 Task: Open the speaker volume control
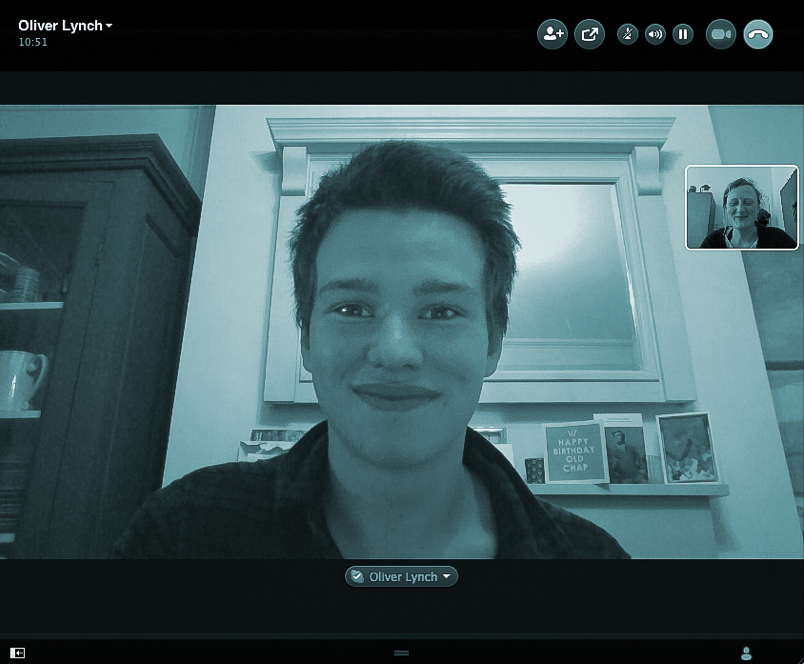click(655, 34)
